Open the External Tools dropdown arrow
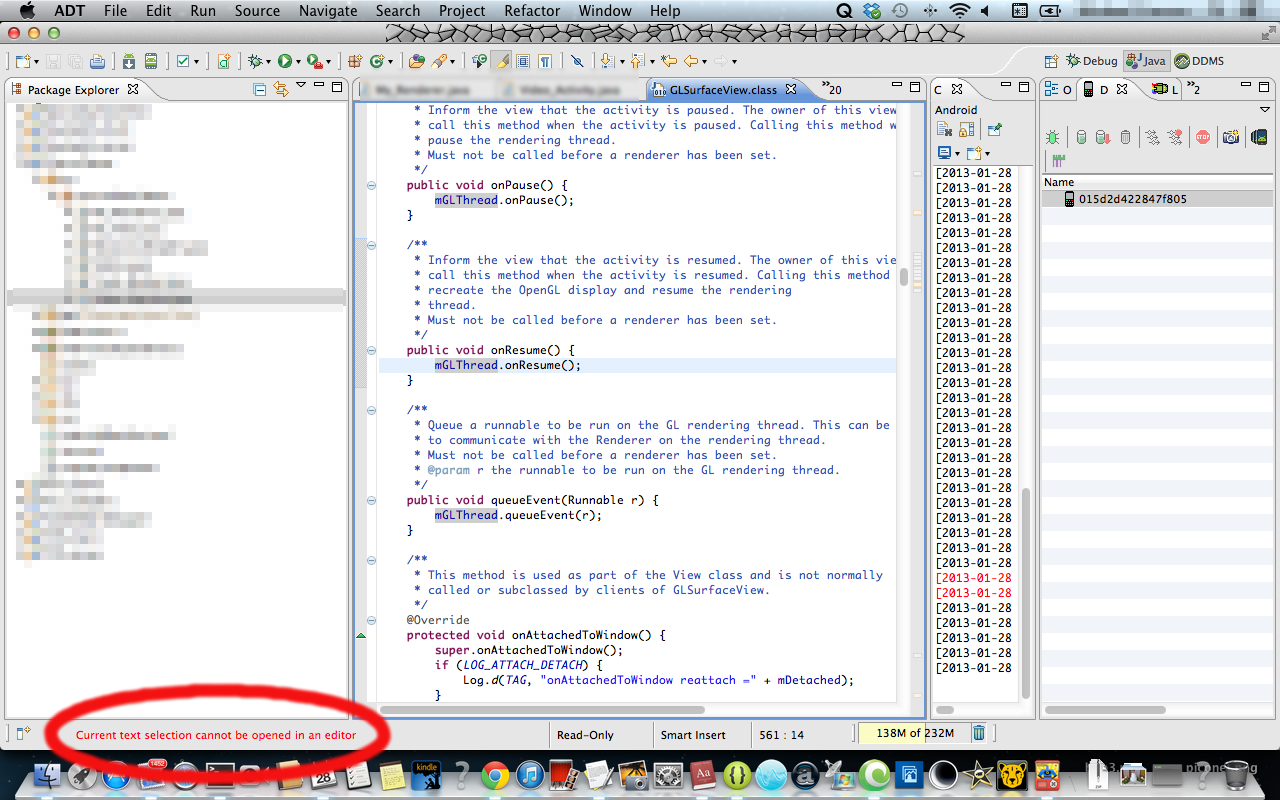This screenshot has height=800, width=1280. pyautogui.click(x=328, y=62)
